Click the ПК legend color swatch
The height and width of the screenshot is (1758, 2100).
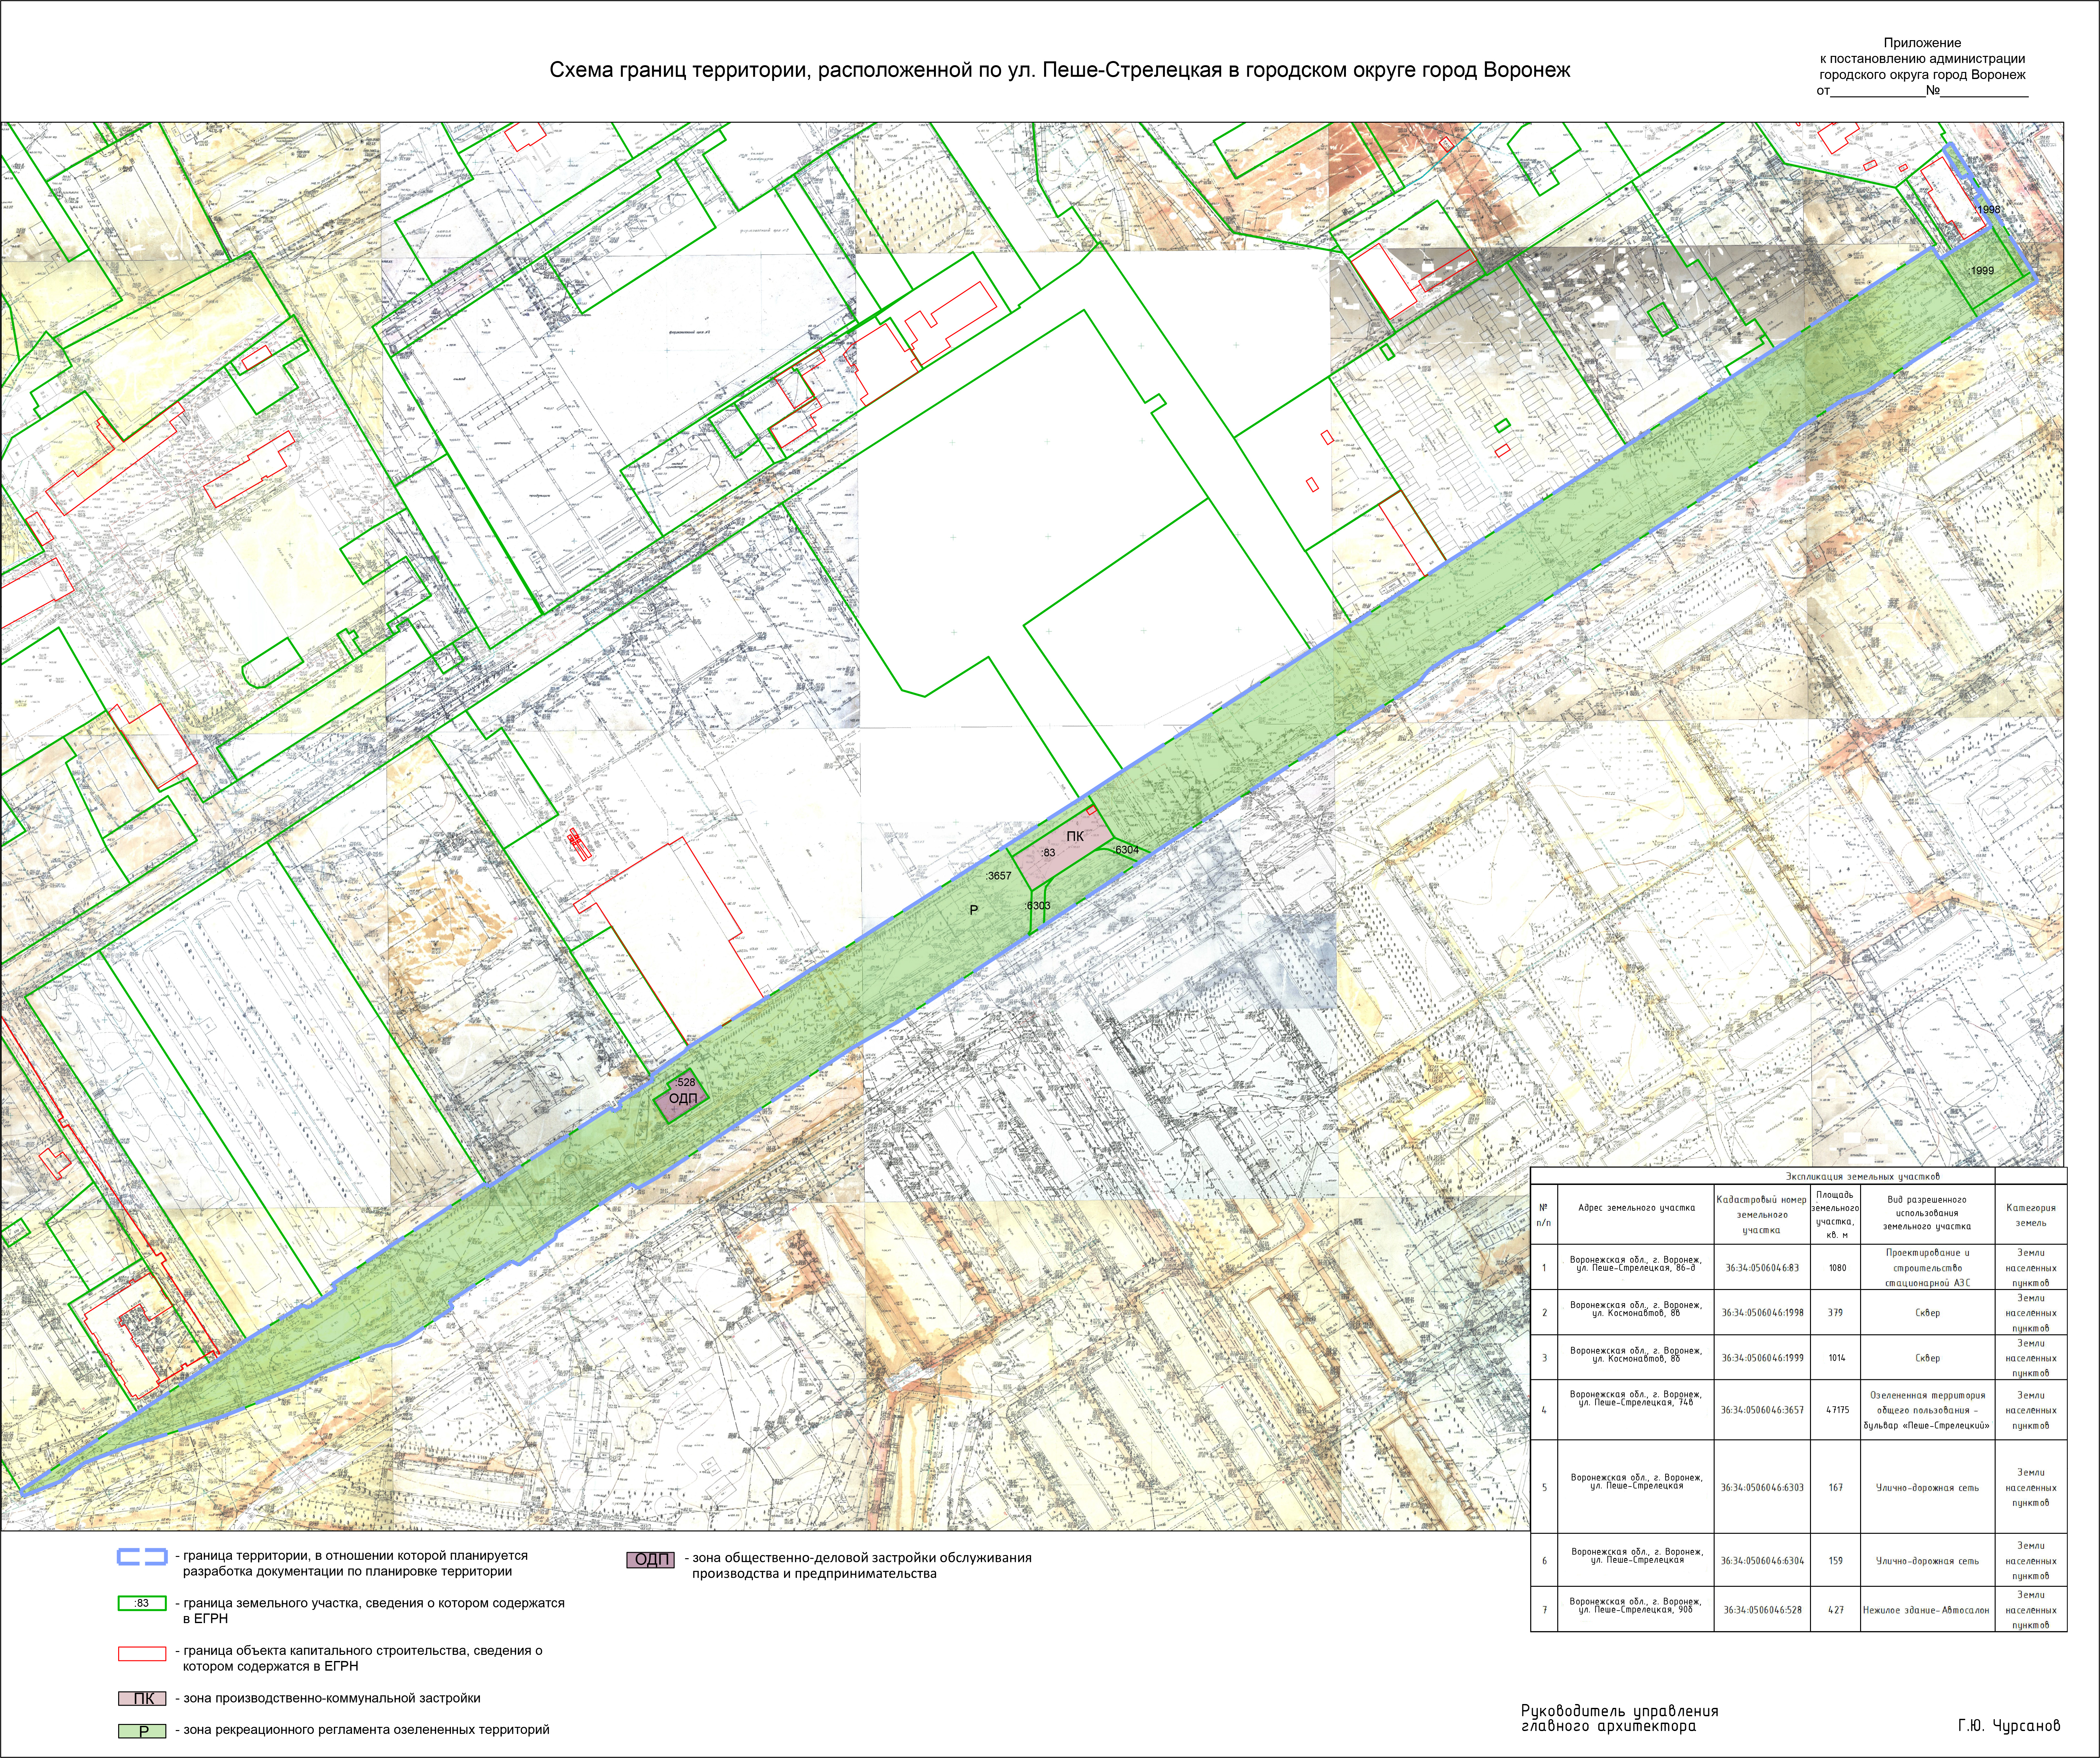142,1698
